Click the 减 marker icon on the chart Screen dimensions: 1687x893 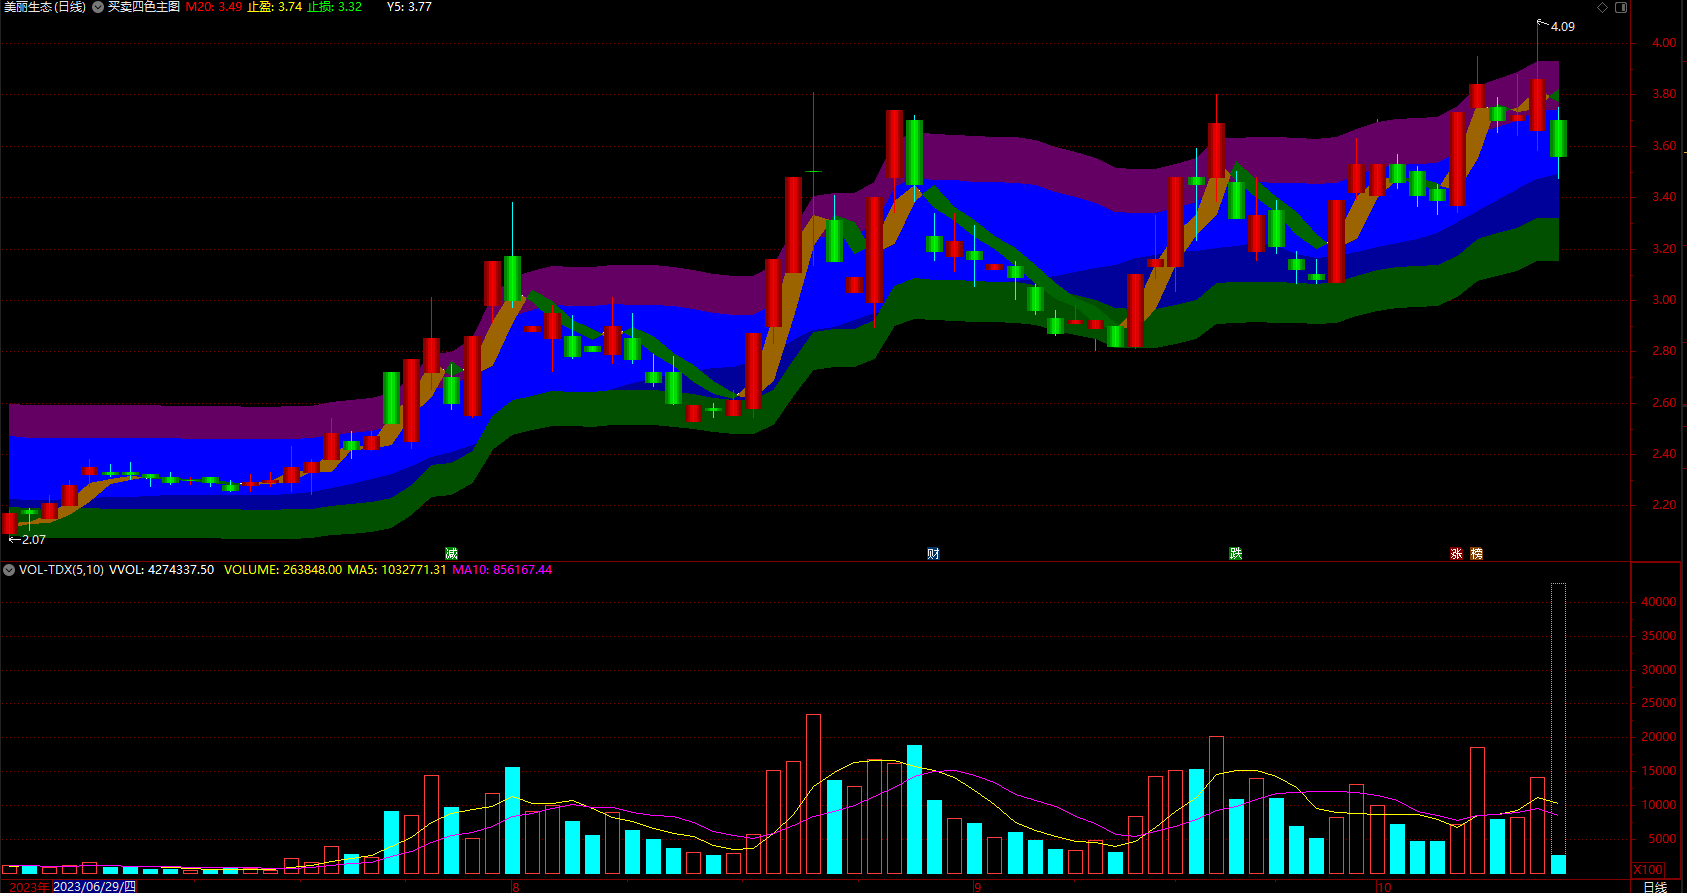pyautogui.click(x=451, y=553)
